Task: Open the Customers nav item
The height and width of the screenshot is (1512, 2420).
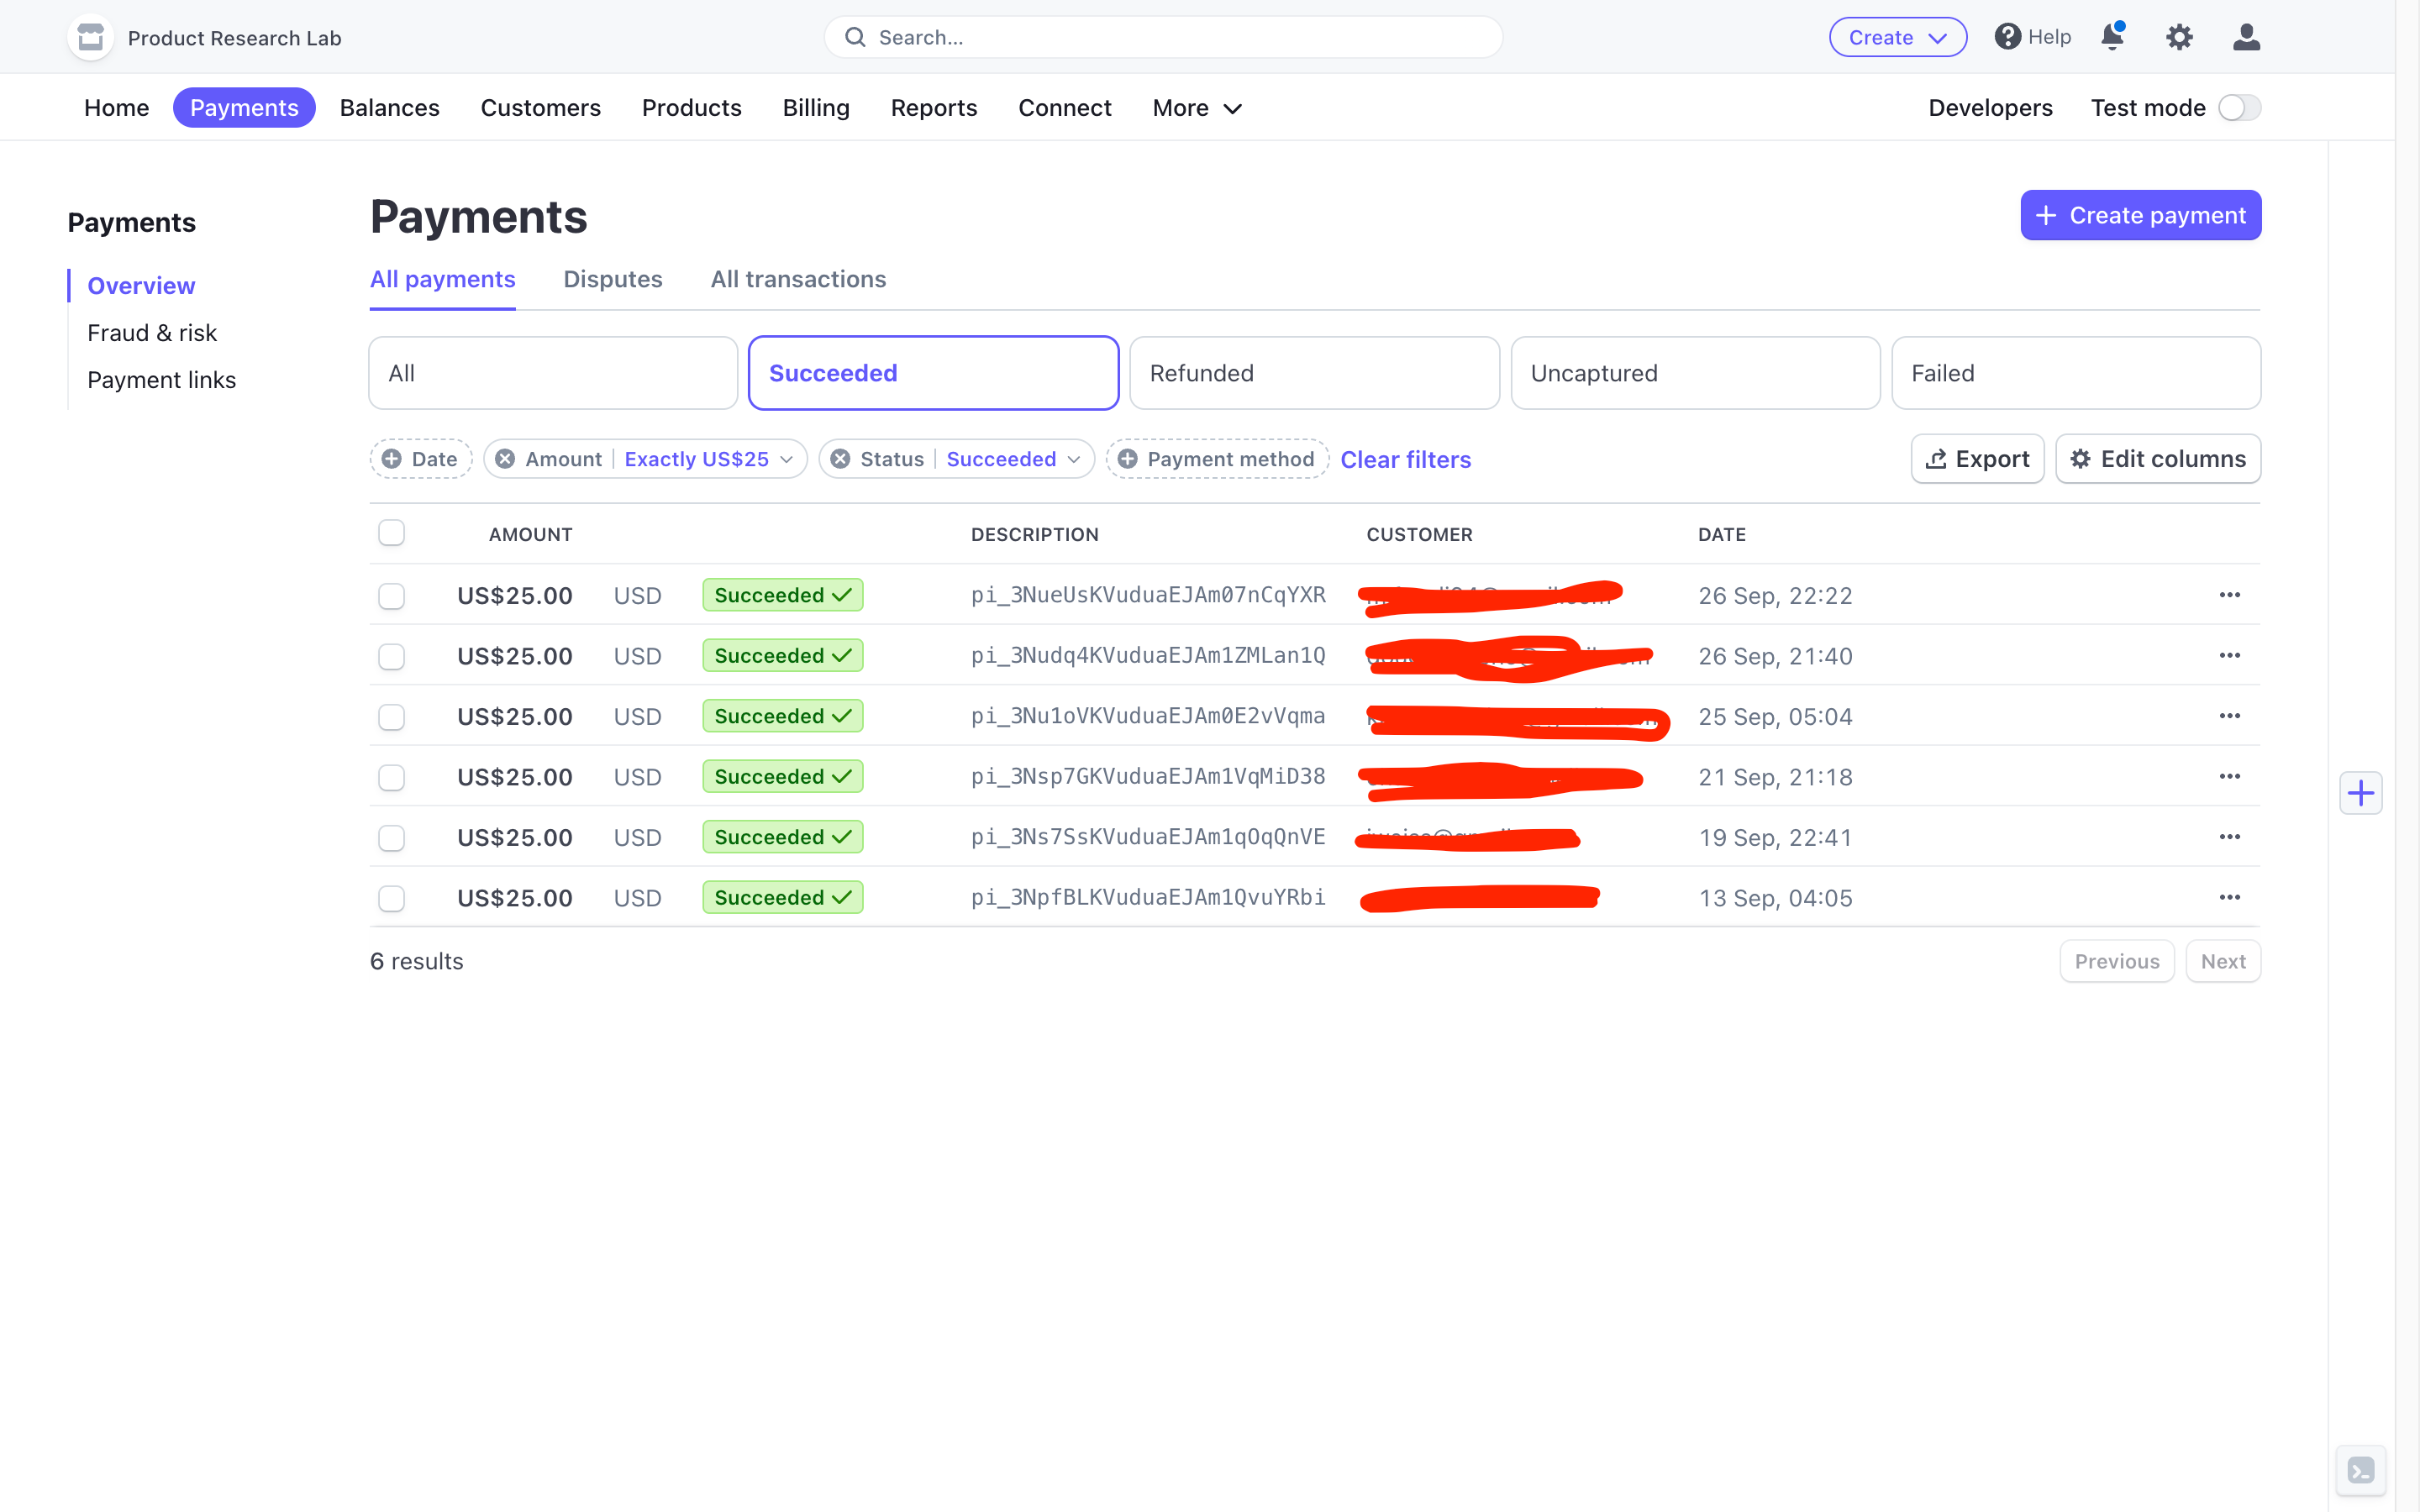Action: pyautogui.click(x=541, y=108)
